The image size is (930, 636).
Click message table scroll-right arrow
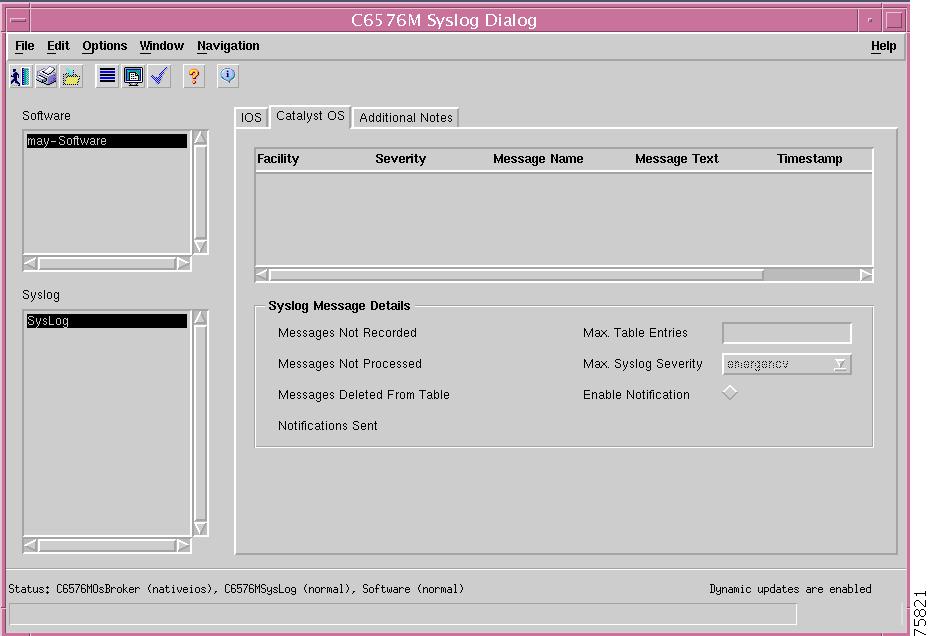[x=866, y=275]
